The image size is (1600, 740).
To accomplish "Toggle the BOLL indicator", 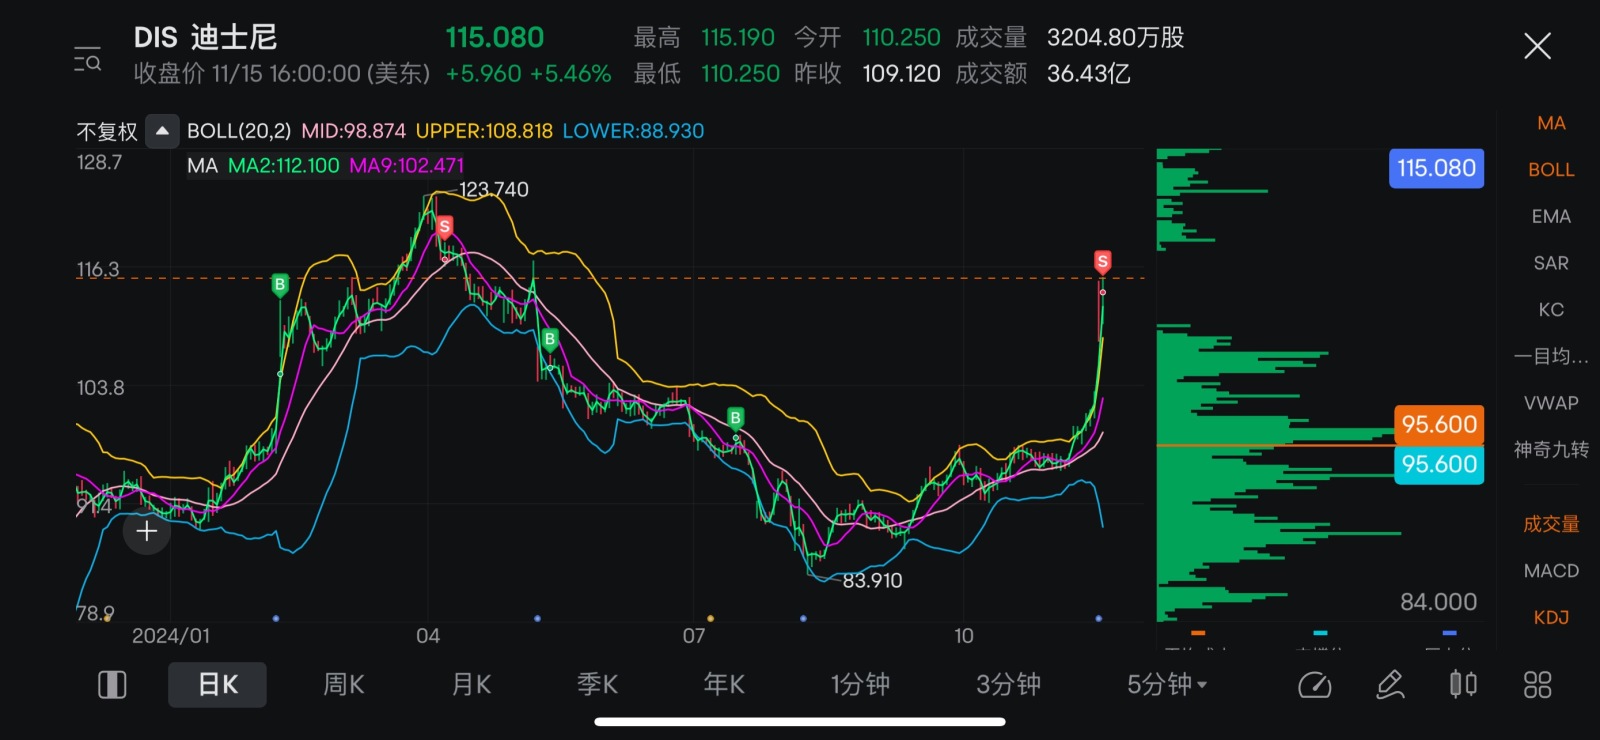I will tap(1551, 170).
